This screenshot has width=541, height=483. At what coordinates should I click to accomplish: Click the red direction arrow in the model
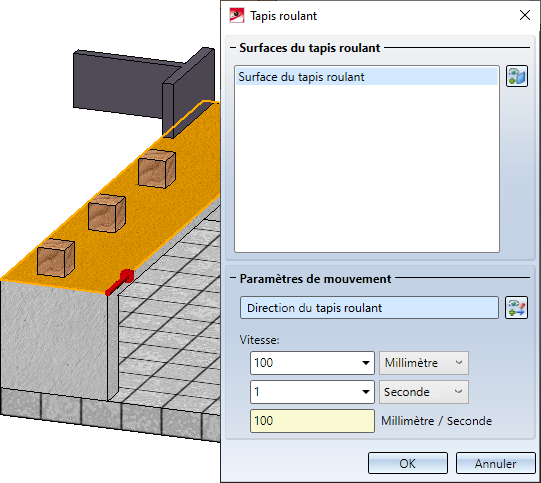119,283
